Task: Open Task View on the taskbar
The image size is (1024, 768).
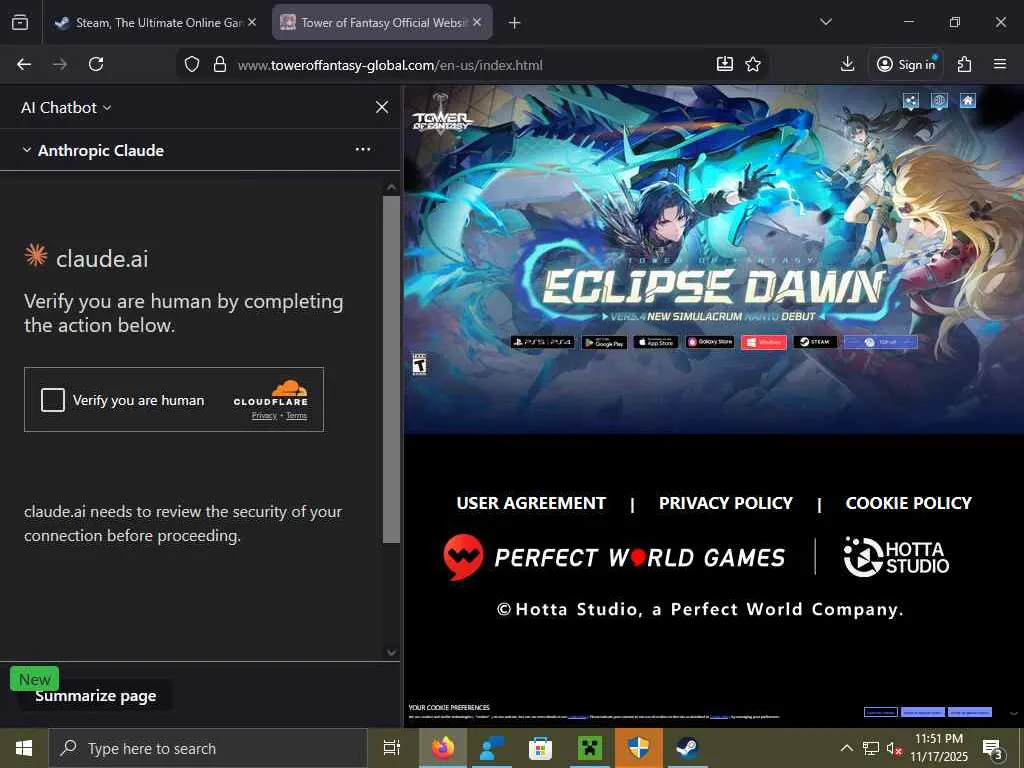Action: 392,748
